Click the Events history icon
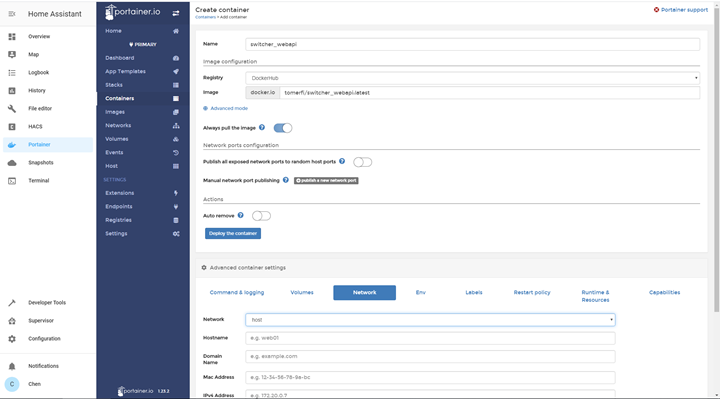The image size is (720, 399). coord(176,152)
